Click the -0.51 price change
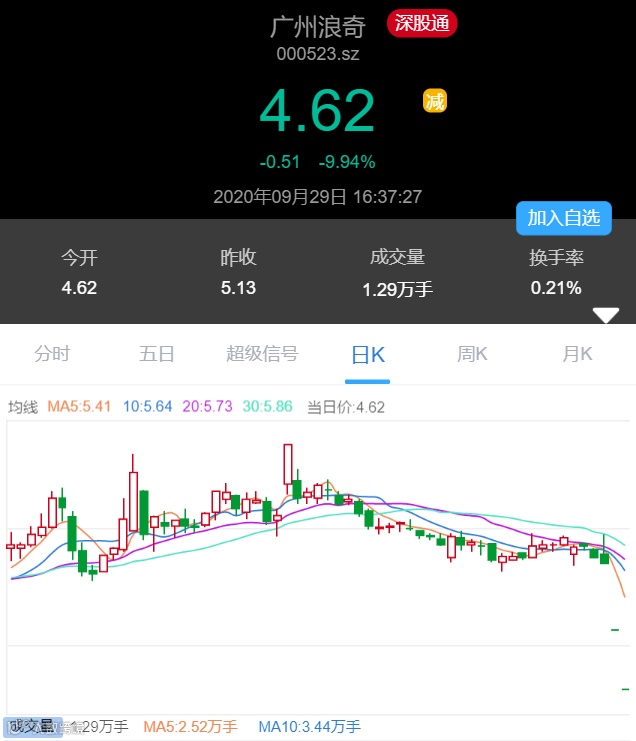This screenshot has width=636, height=741. pos(280,162)
